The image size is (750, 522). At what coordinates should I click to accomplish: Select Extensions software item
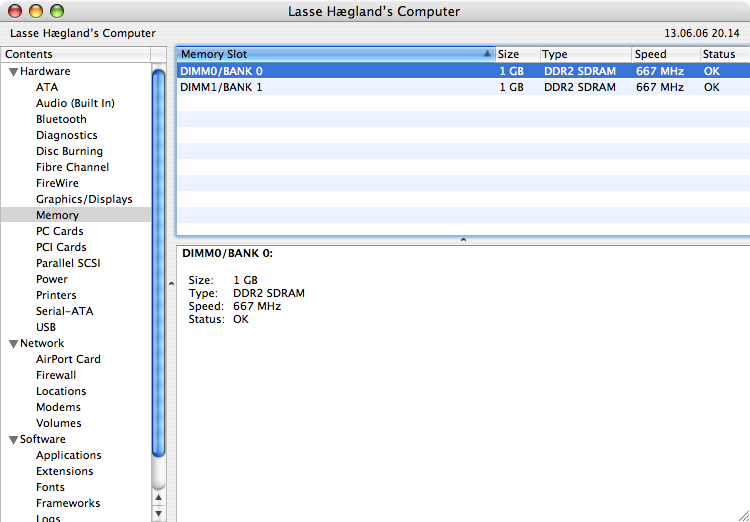point(65,471)
